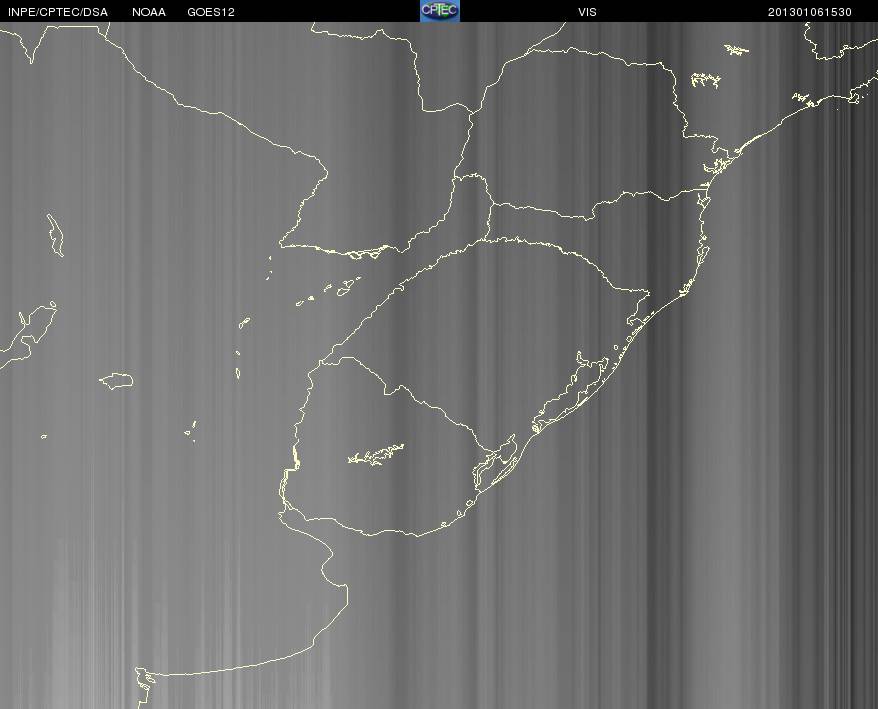Click the oval lake outline in the left area

point(117,380)
